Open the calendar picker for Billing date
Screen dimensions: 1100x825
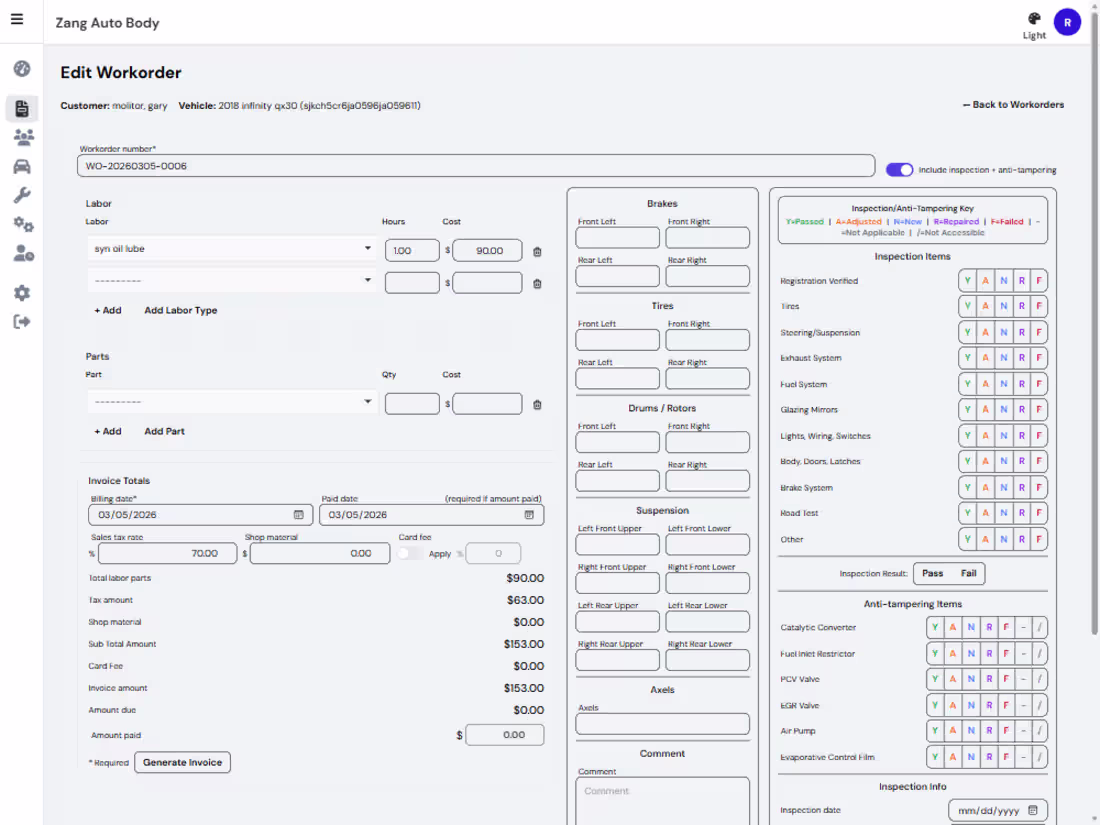click(300, 514)
